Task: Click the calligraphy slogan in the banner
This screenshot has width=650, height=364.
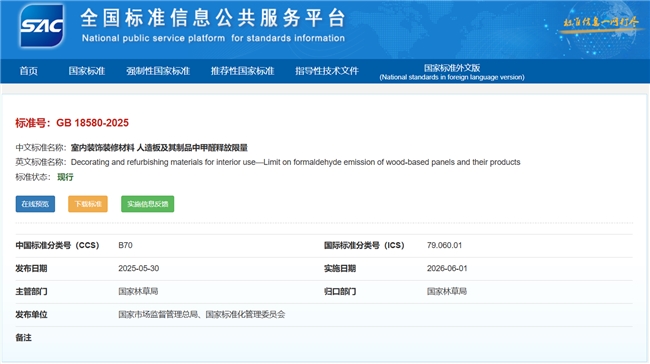Action: coord(601,22)
